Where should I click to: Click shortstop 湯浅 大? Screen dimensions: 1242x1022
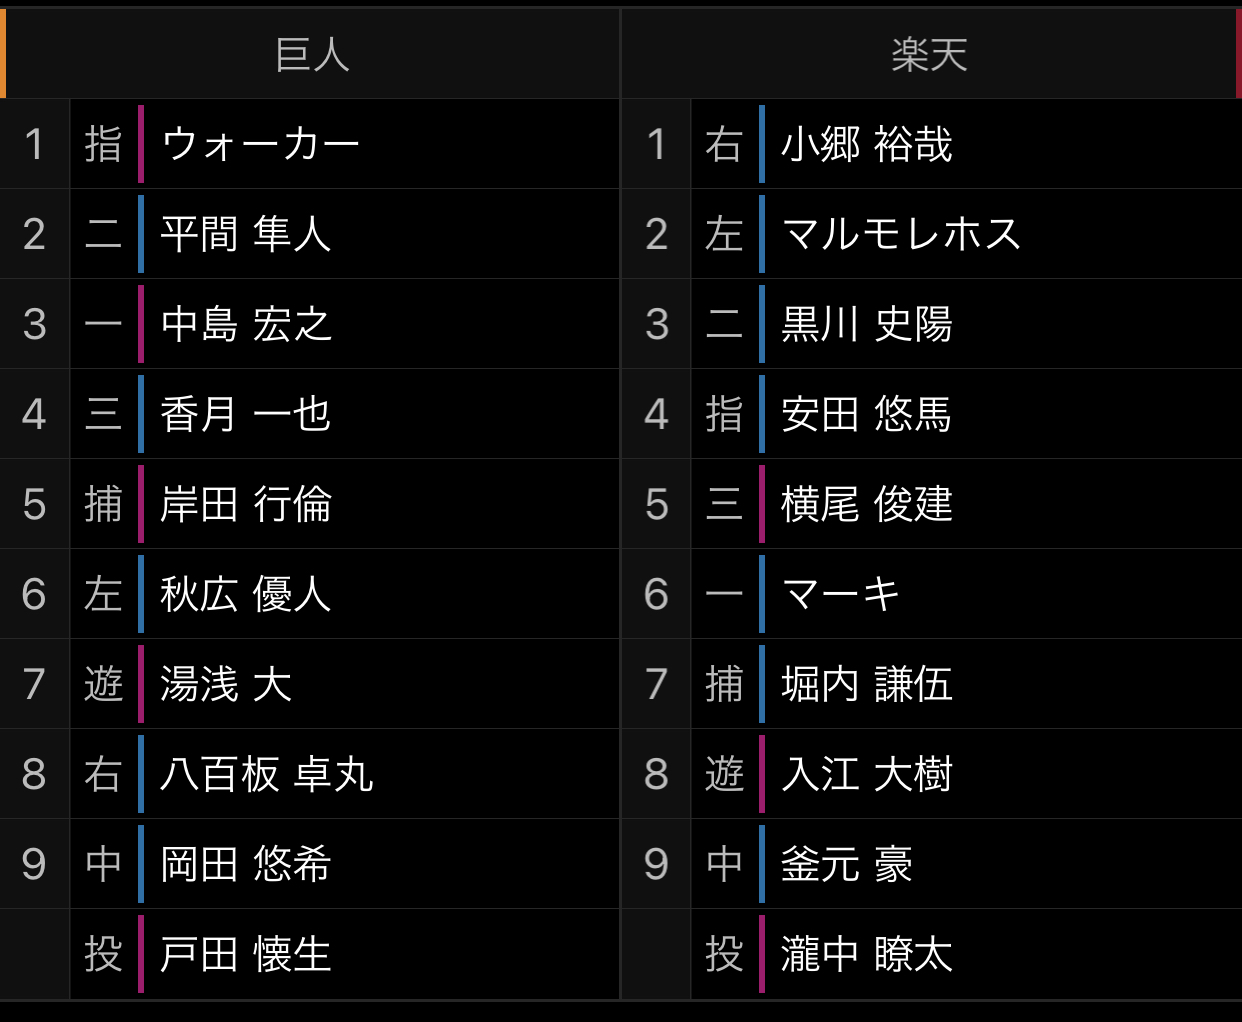click(226, 684)
